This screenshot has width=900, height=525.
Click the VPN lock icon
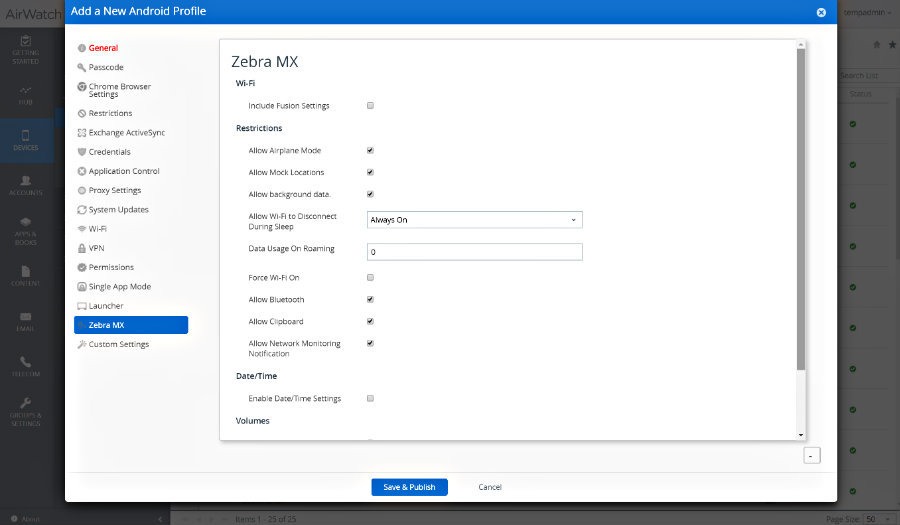point(81,248)
